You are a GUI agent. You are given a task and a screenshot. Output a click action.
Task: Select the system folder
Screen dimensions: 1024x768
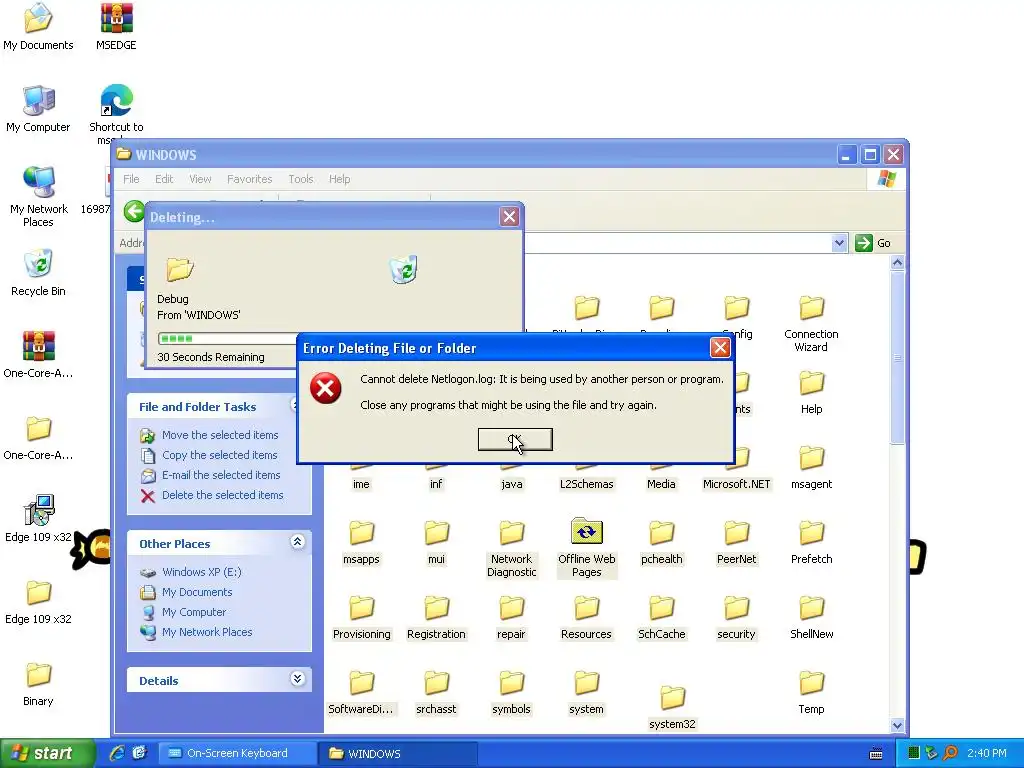[x=586, y=692]
